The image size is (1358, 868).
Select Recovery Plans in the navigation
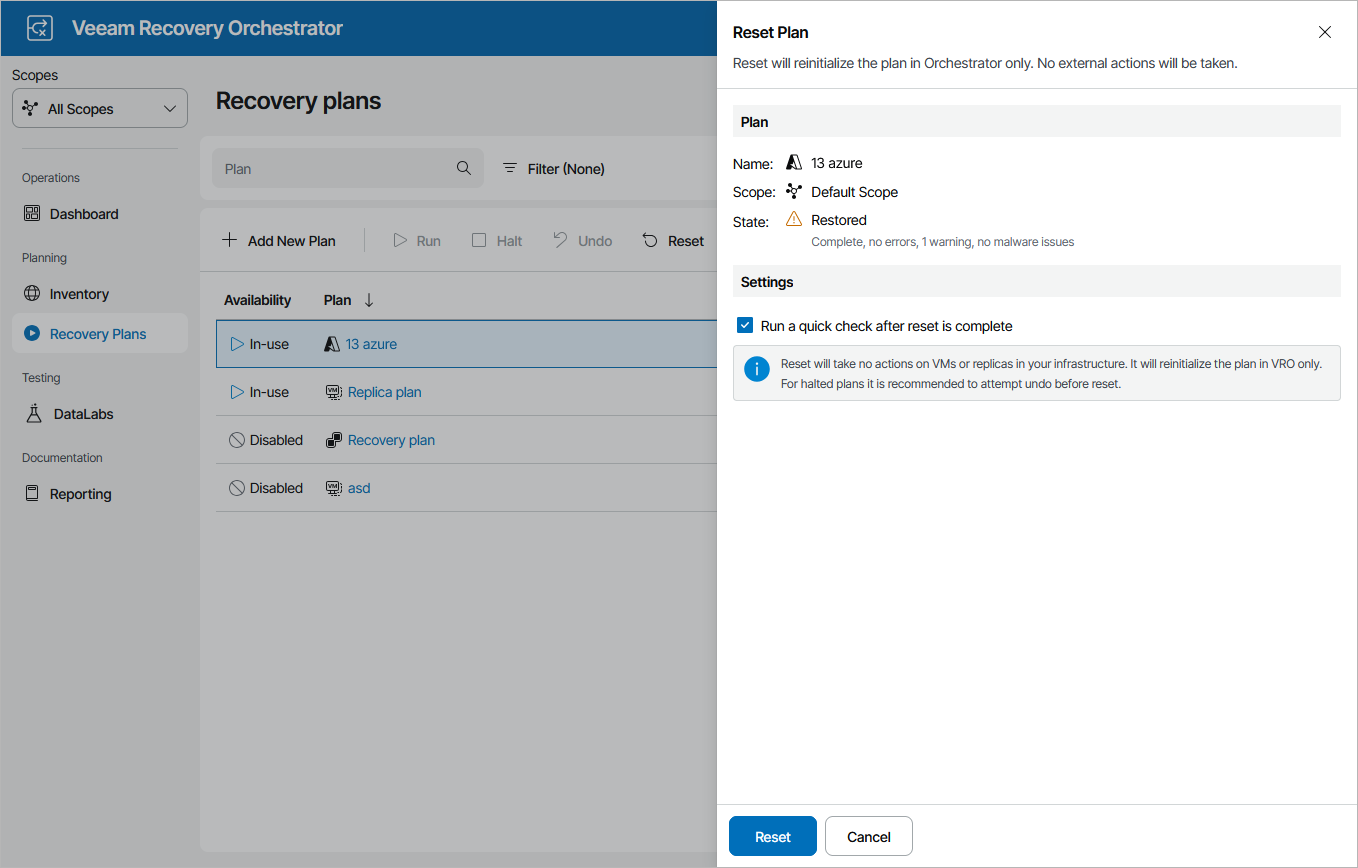pos(95,333)
